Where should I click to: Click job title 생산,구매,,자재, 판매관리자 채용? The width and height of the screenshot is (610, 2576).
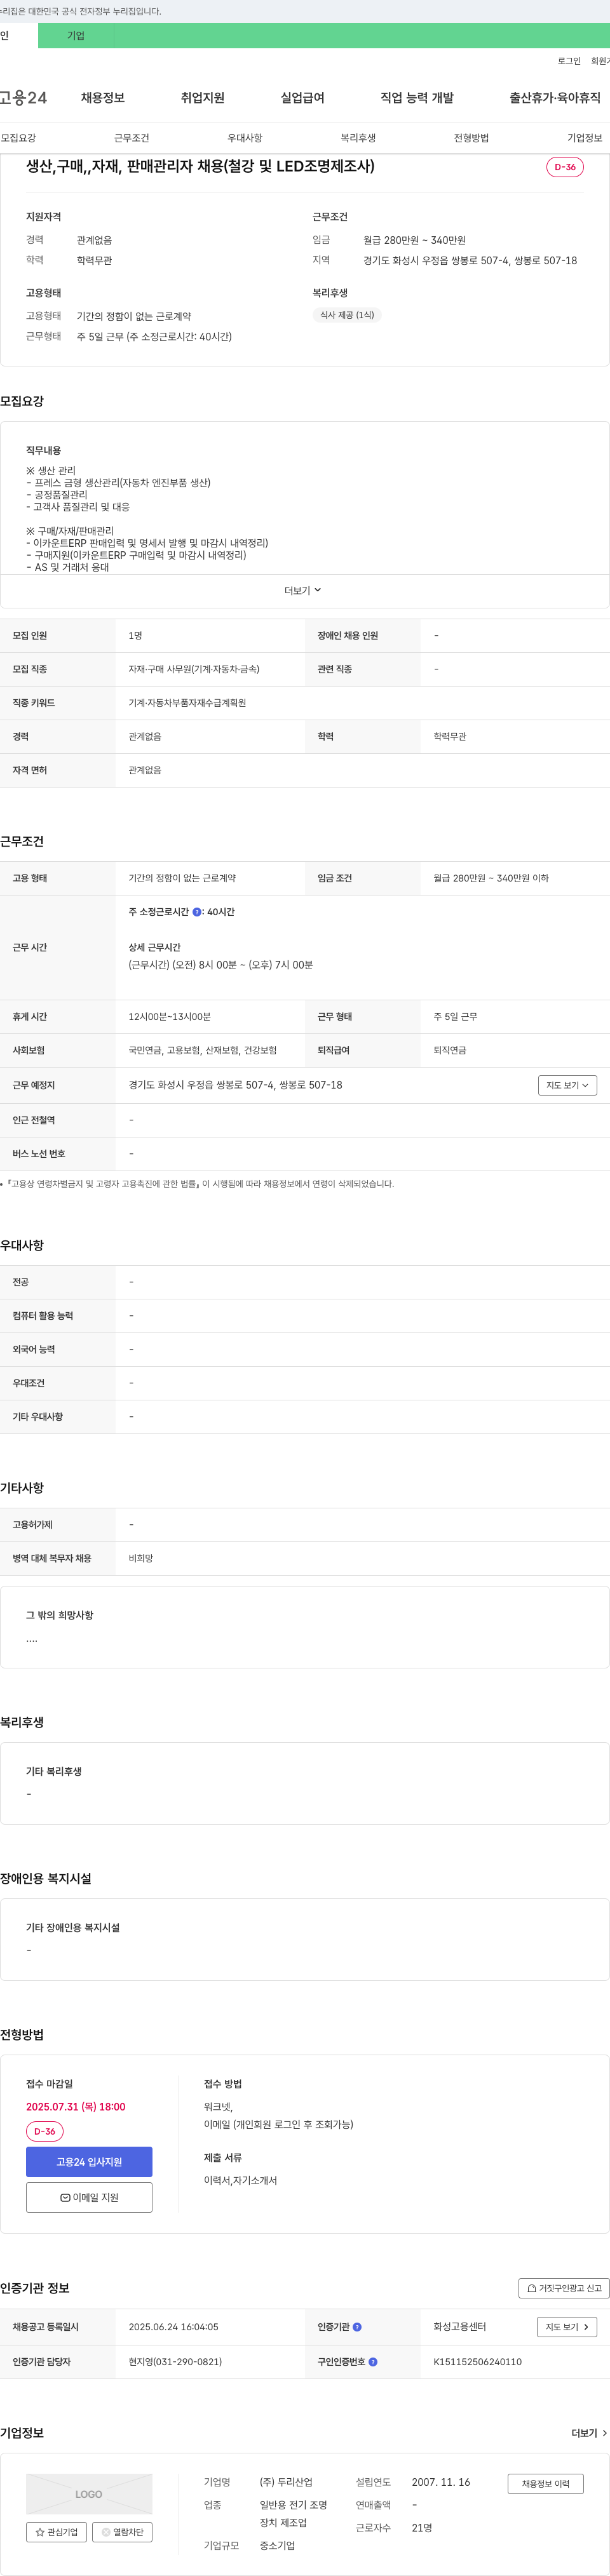coord(200,166)
